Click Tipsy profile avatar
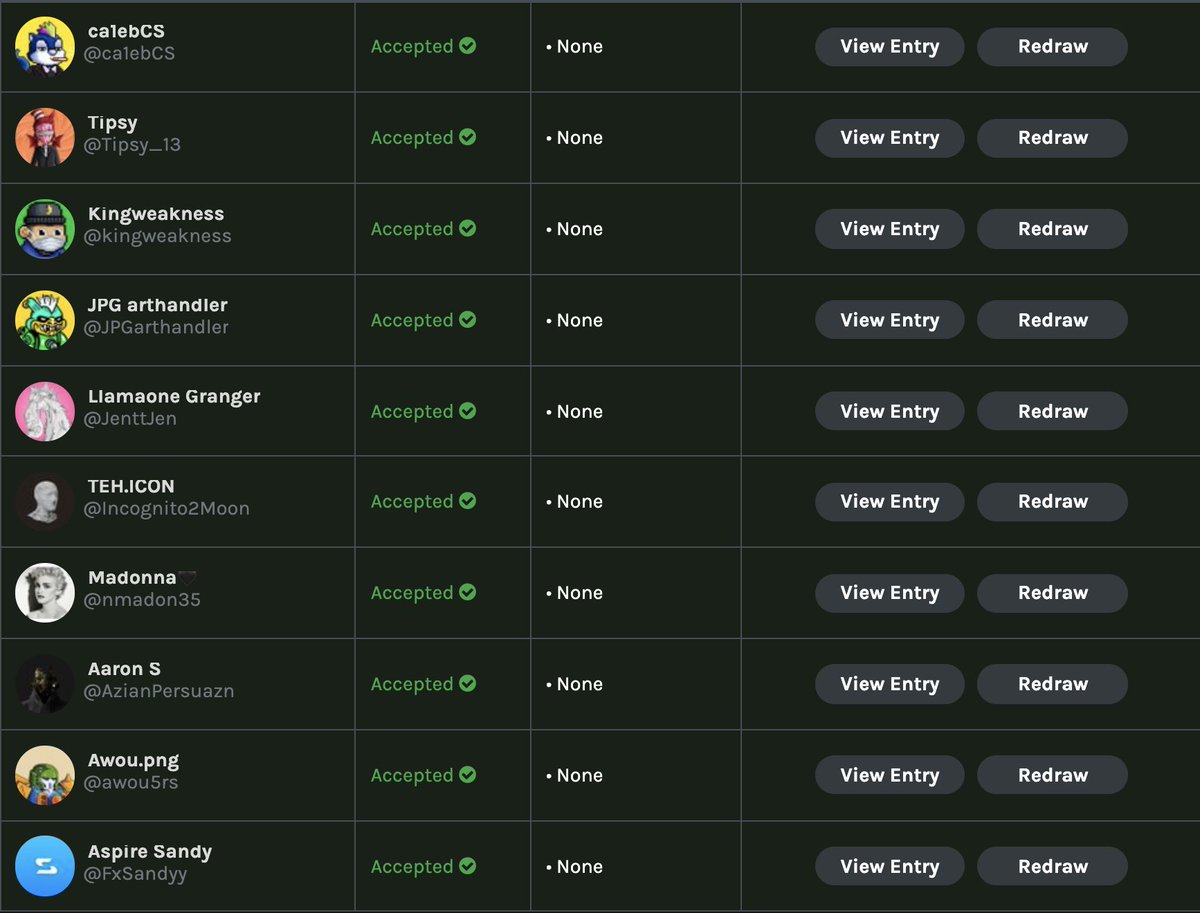This screenshot has width=1200, height=913. coord(45,137)
